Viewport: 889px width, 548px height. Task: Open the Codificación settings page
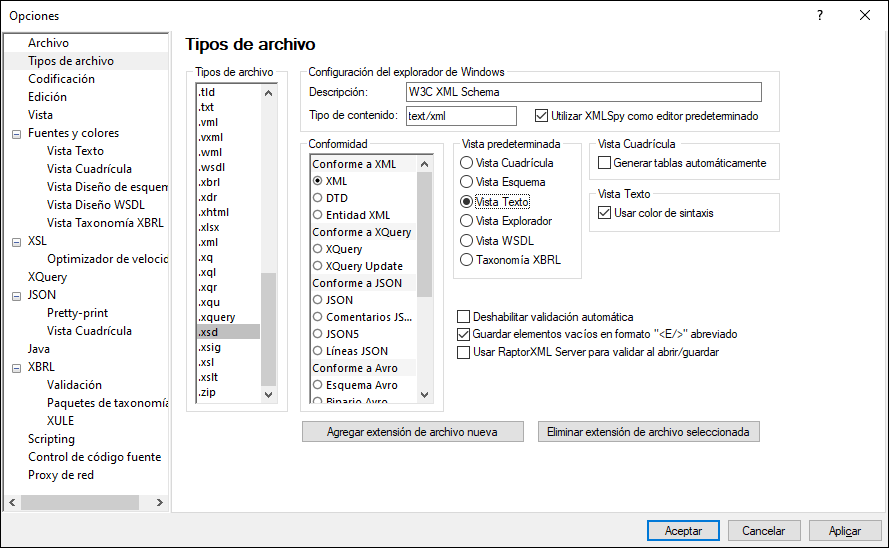pos(61,79)
